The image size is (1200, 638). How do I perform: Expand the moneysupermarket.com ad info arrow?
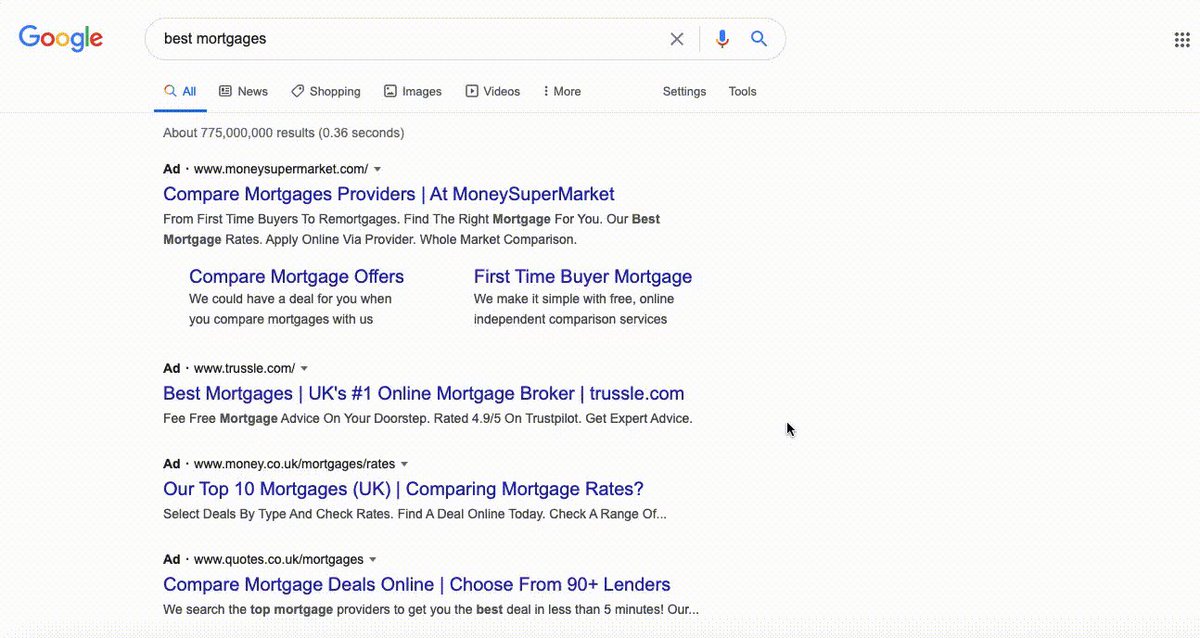(377, 169)
